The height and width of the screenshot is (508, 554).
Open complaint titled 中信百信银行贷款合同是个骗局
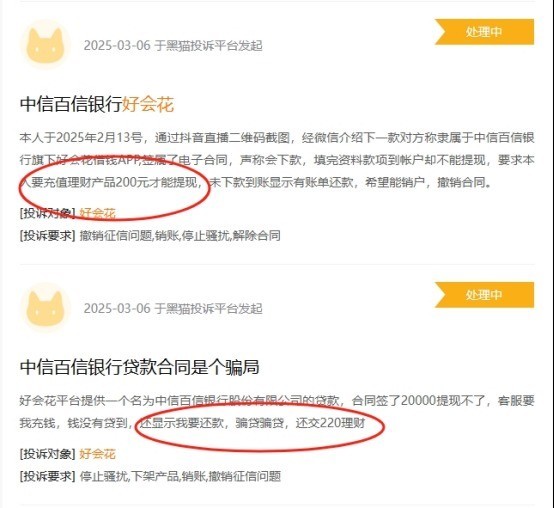[x=140, y=367]
